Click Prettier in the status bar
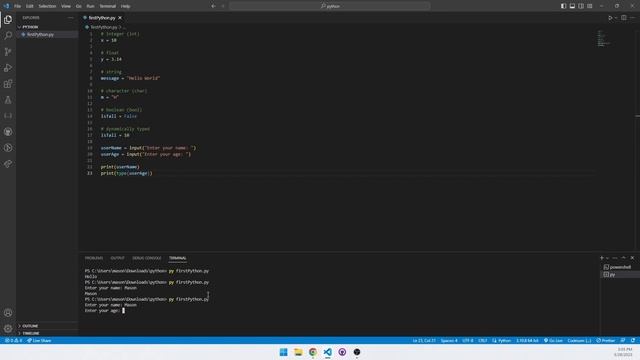The image size is (640, 360). [x=606, y=340]
